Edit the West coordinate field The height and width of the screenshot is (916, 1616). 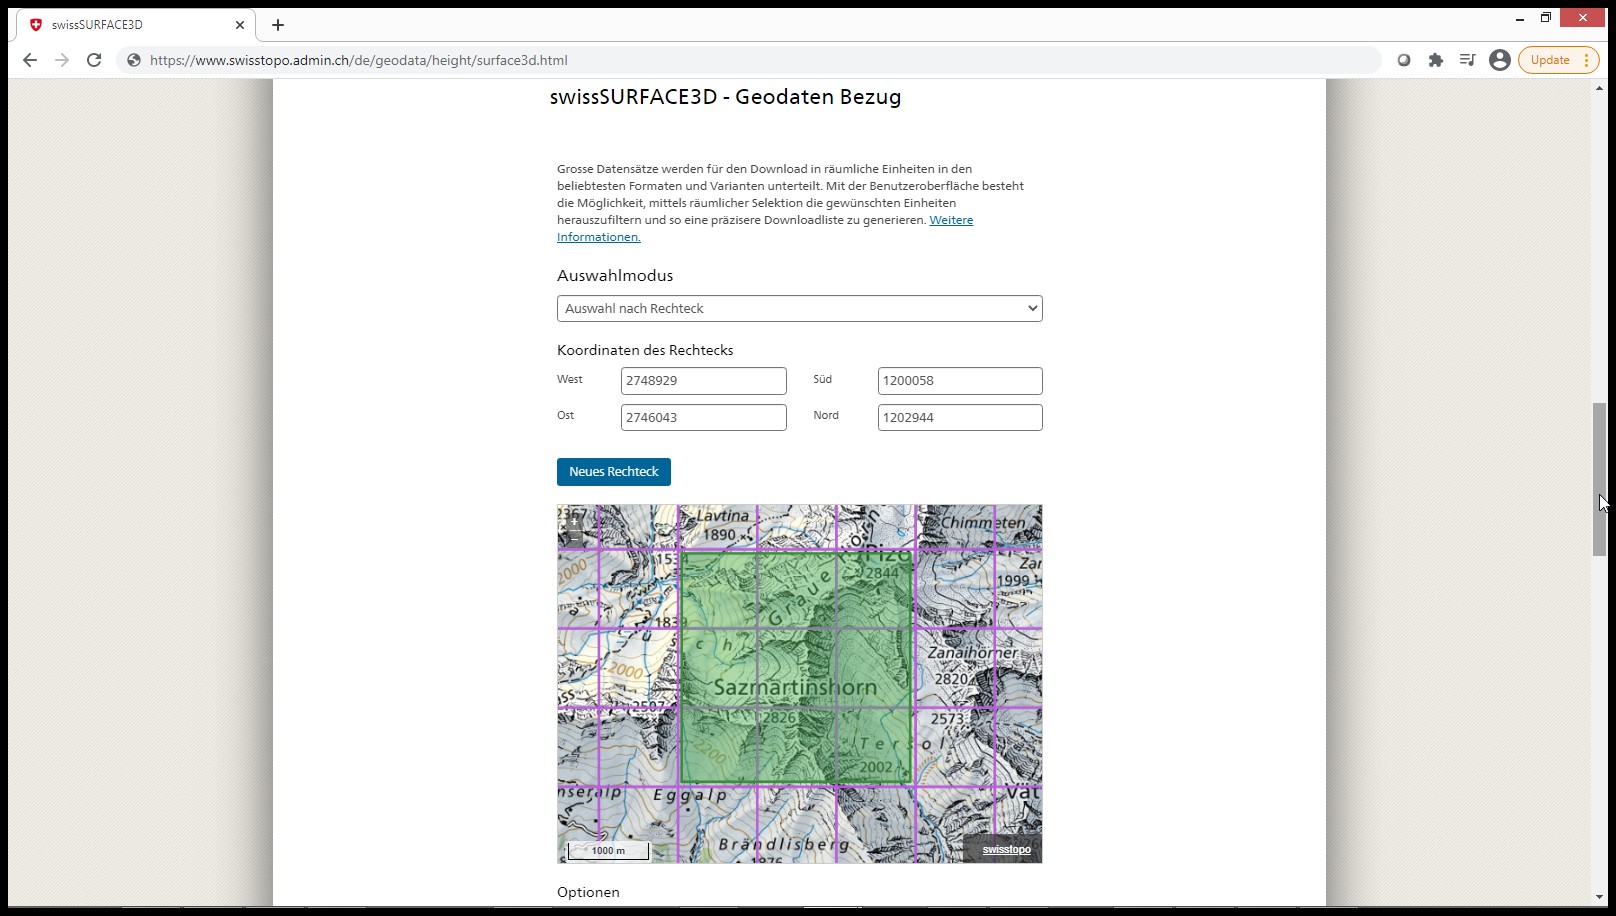coord(703,381)
